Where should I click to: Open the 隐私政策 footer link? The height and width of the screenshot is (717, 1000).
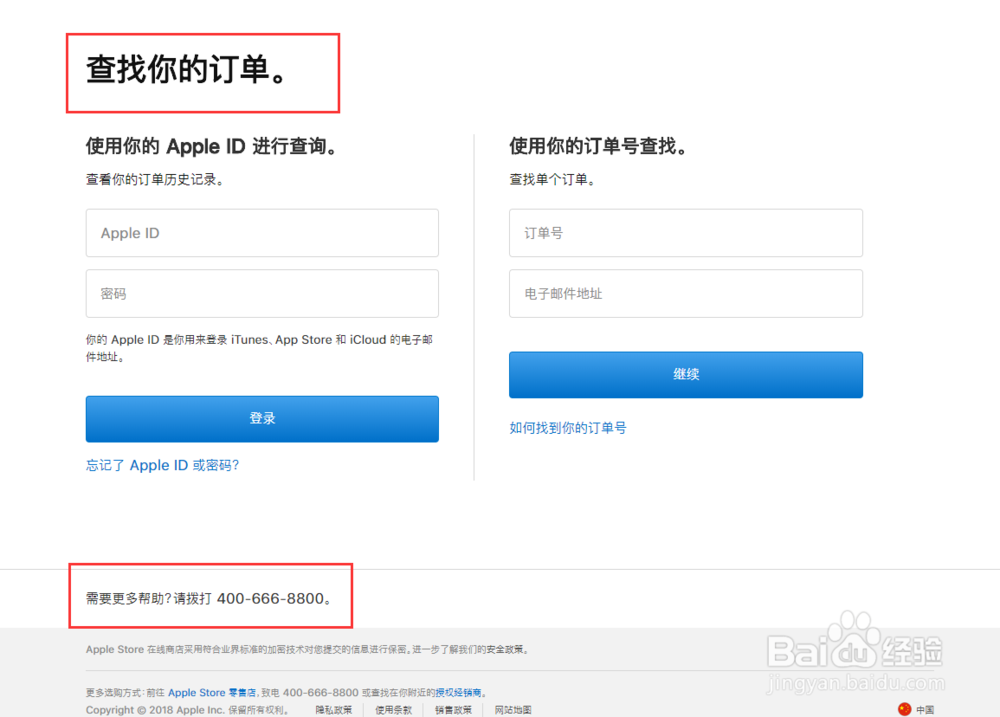[x=334, y=709]
